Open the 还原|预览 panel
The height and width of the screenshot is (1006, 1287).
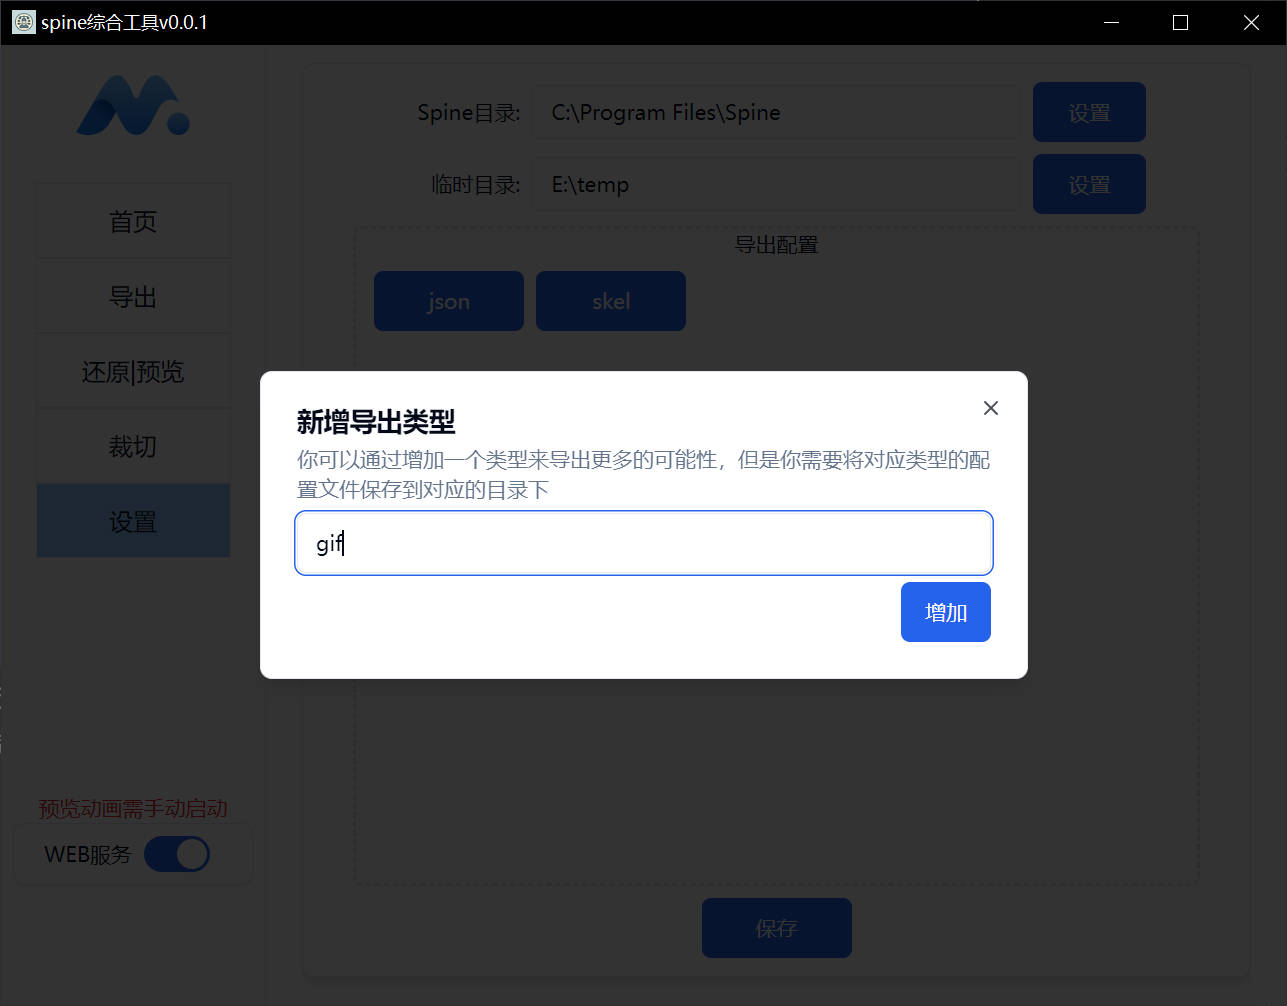click(132, 371)
